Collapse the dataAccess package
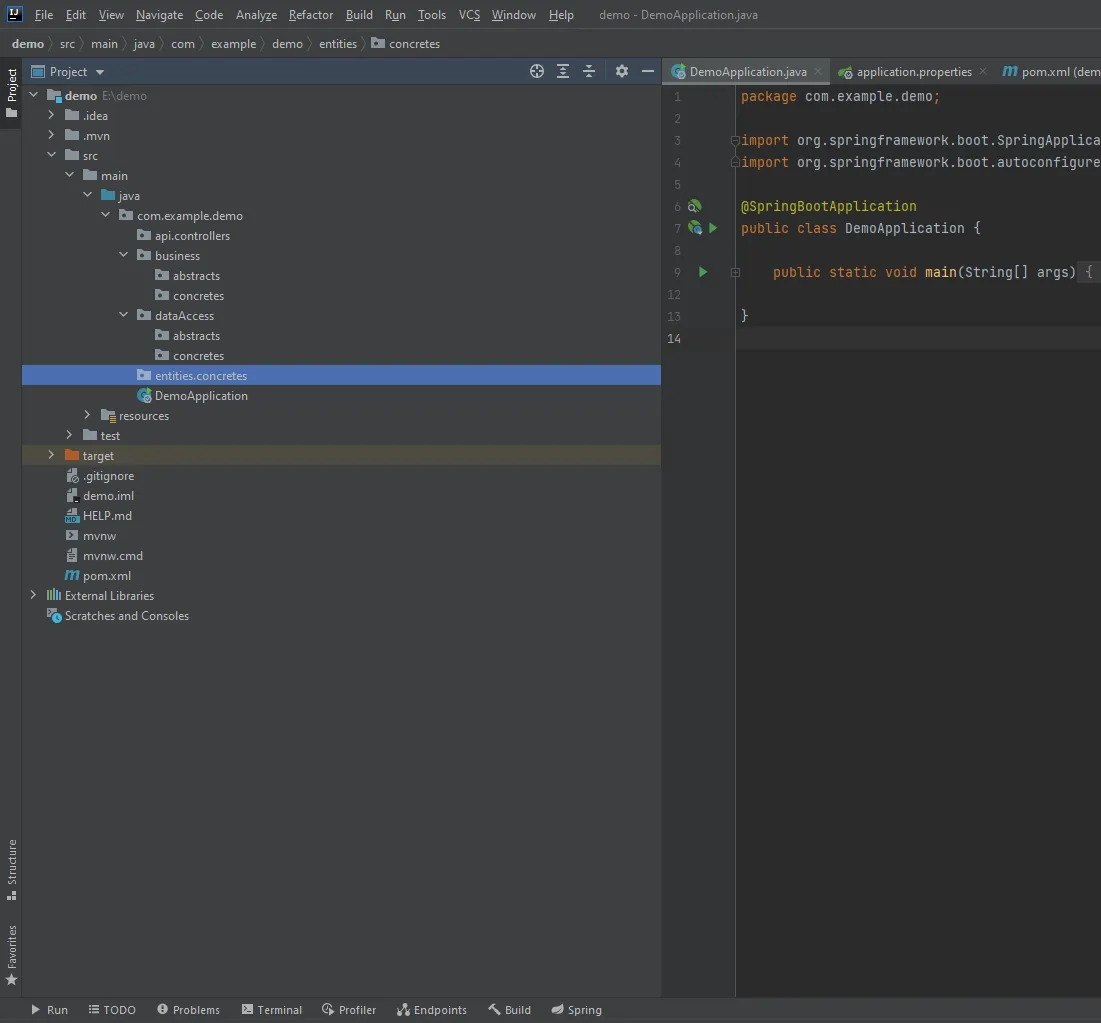This screenshot has height=1023, width=1101. pos(123,316)
